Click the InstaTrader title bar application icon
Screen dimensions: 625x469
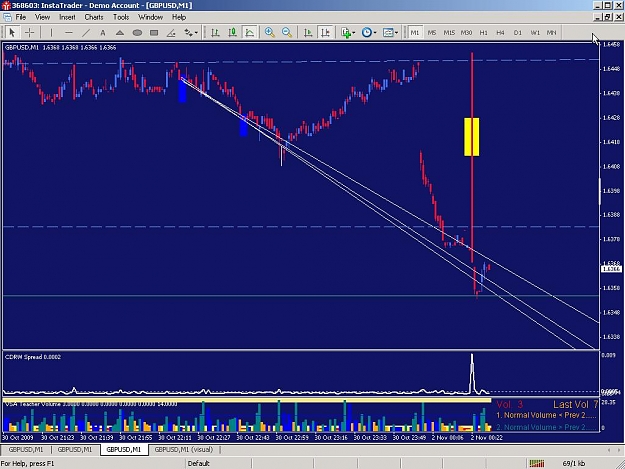coord(6,6)
